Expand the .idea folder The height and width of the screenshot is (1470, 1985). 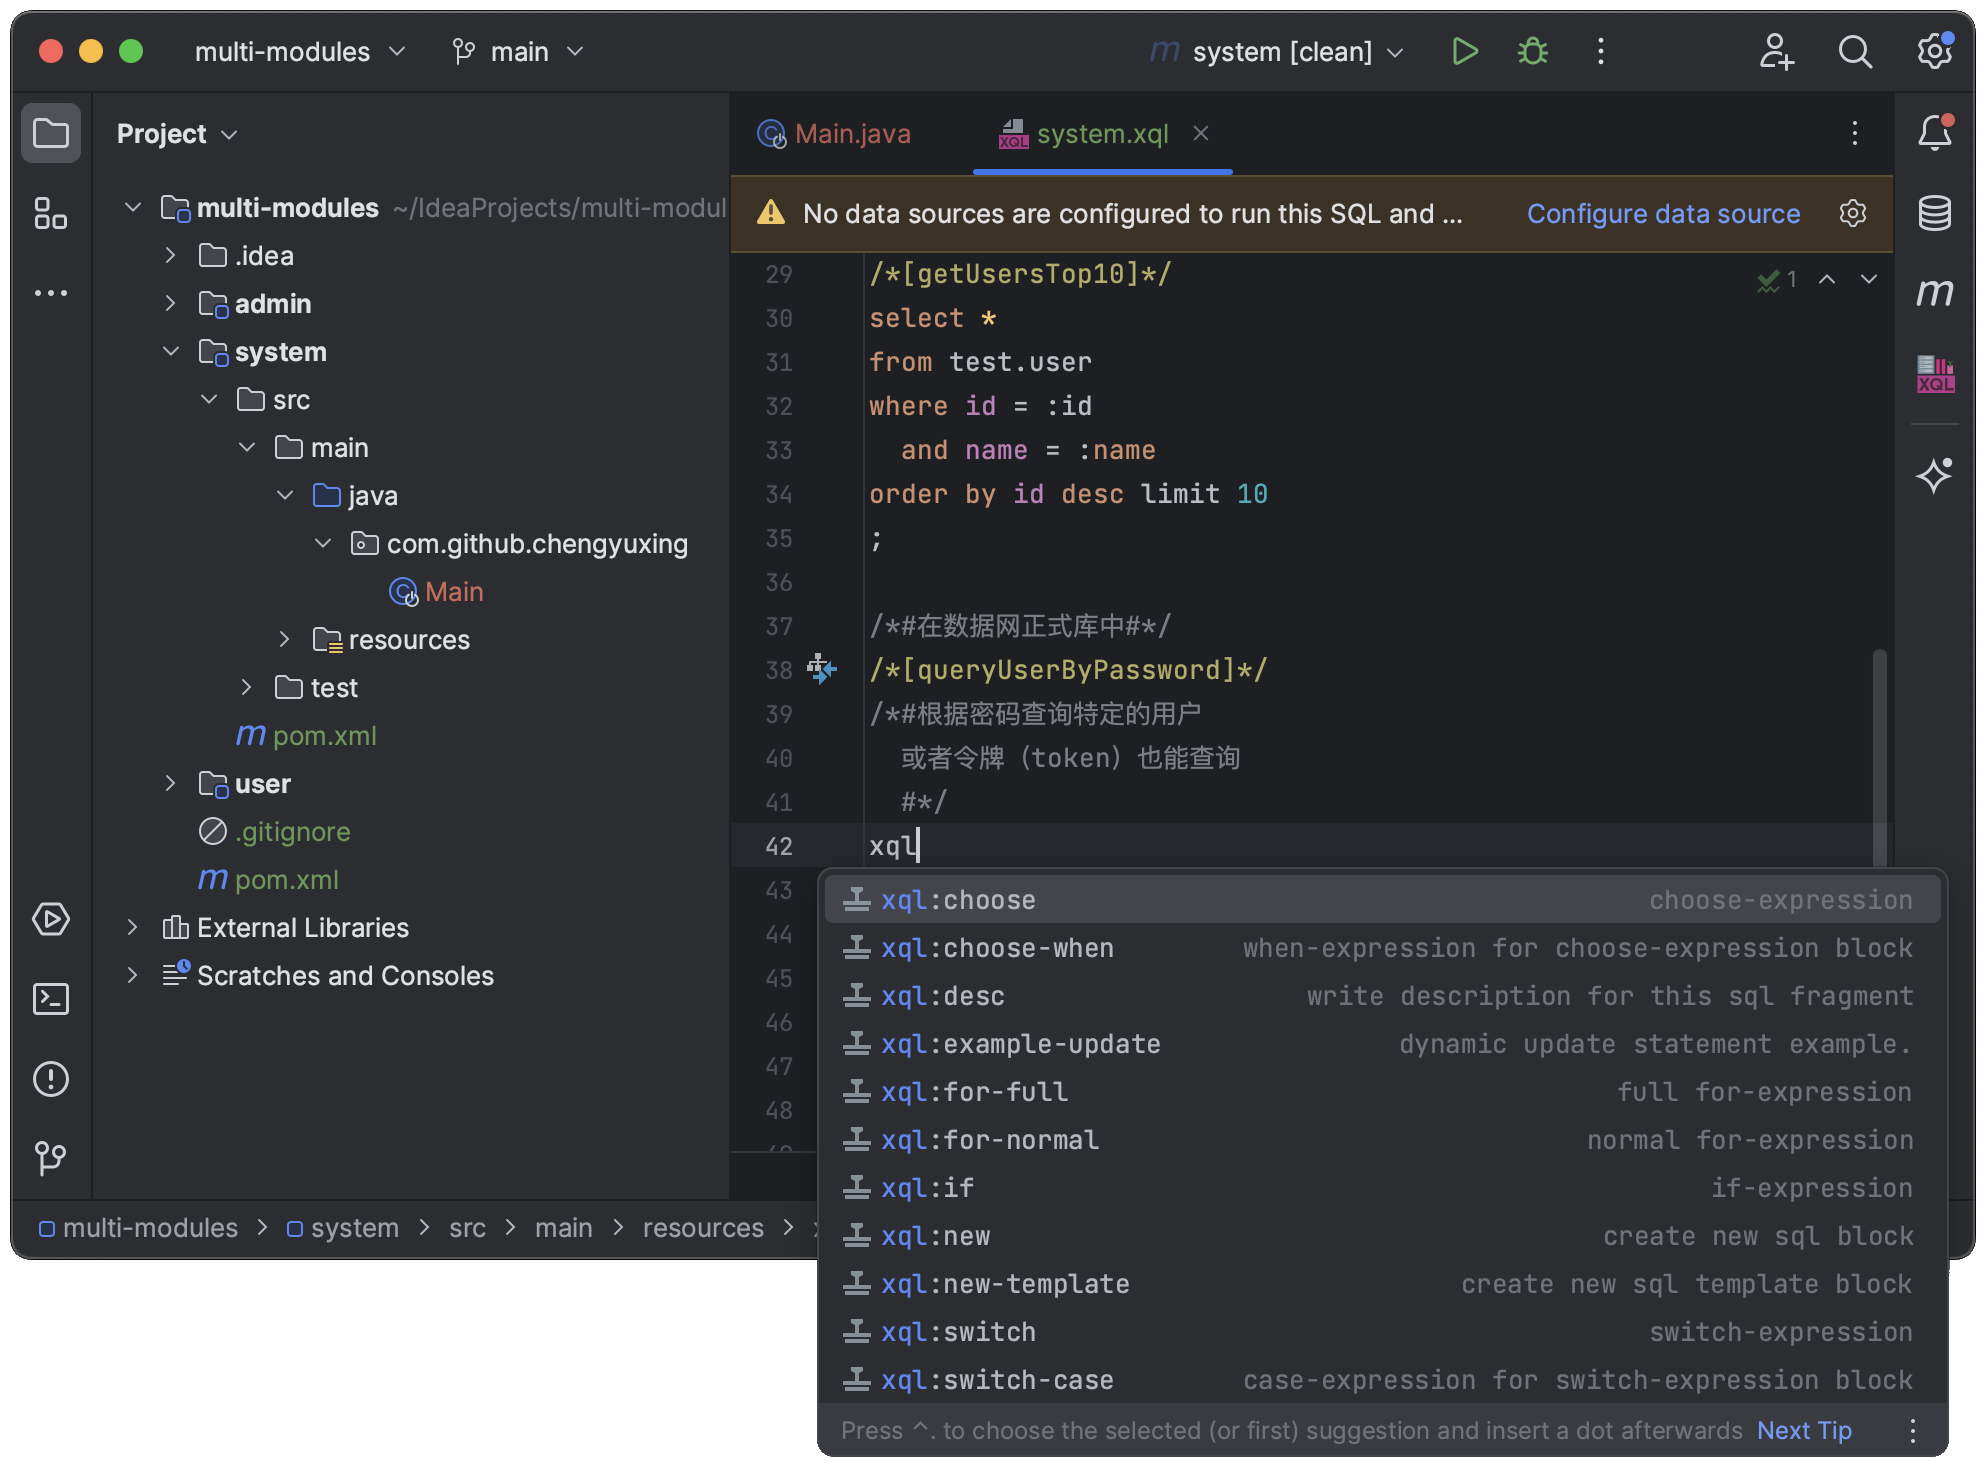click(170, 255)
